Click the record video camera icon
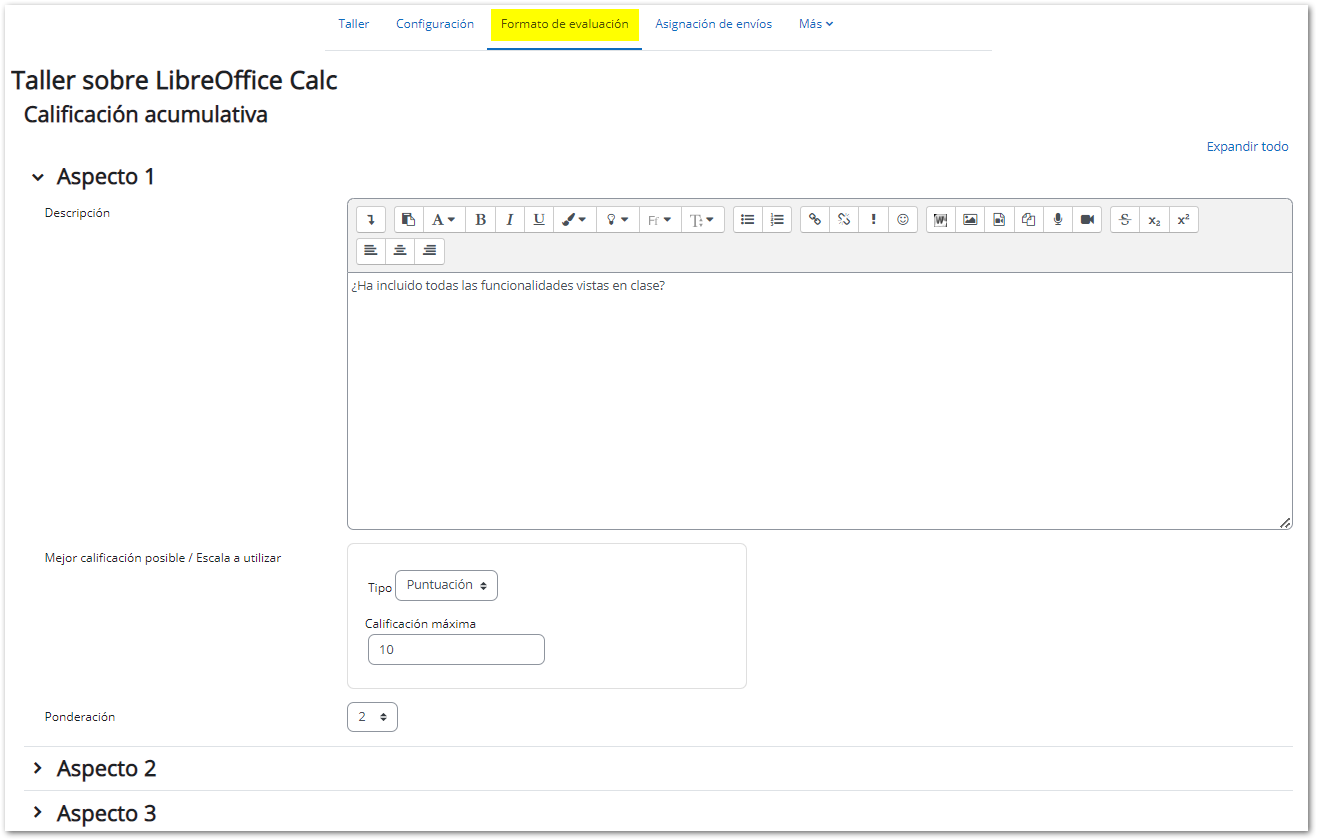The height and width of the screenshot is (840, 1317). (1087, 220)
